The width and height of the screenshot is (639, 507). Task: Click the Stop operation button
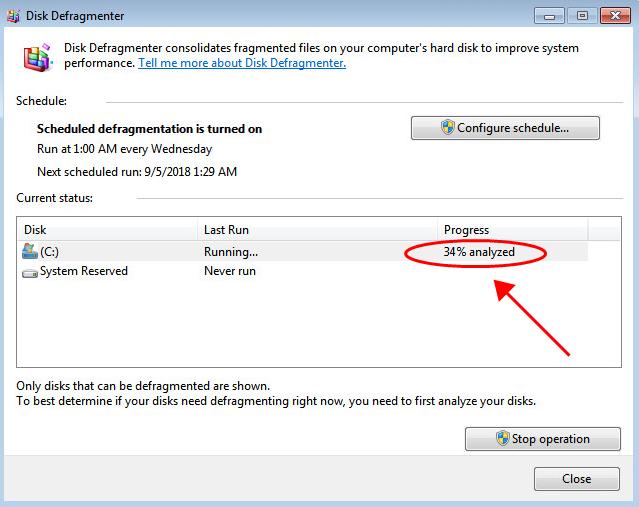click(543, 439)
